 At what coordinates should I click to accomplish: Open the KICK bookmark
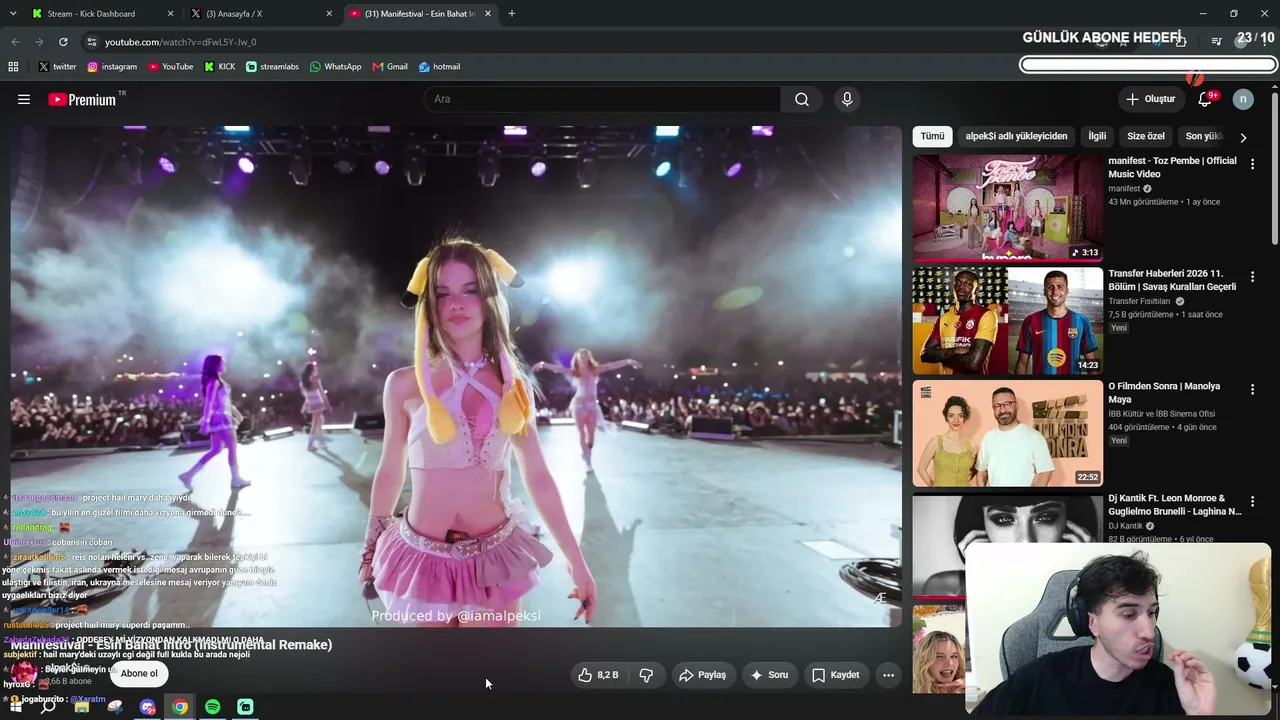pyautogui.click(x=220, y=67)
